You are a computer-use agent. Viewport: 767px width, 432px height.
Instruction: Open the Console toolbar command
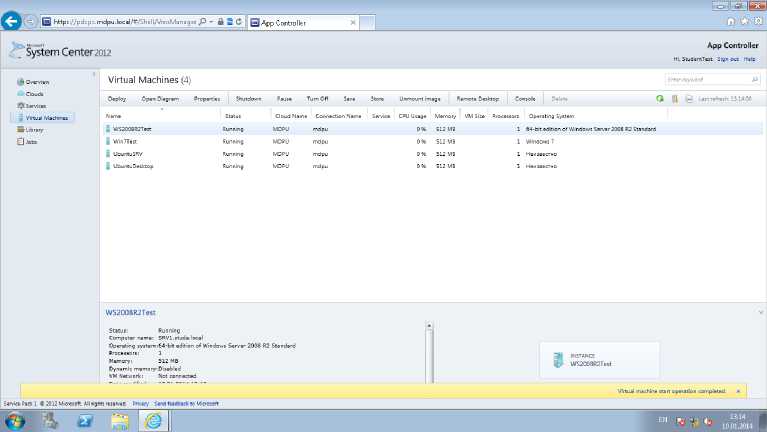tap(525, 99)
